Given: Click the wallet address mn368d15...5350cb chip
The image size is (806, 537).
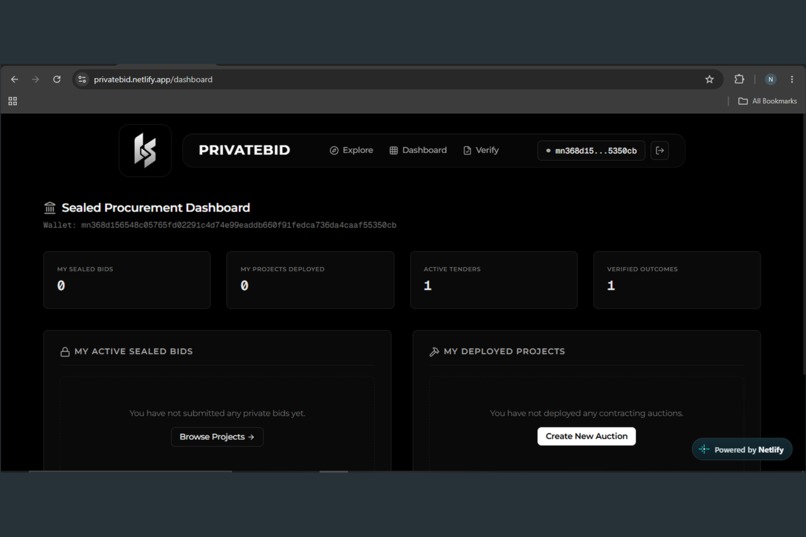Looking at the screenshot, I should point(591,151).
